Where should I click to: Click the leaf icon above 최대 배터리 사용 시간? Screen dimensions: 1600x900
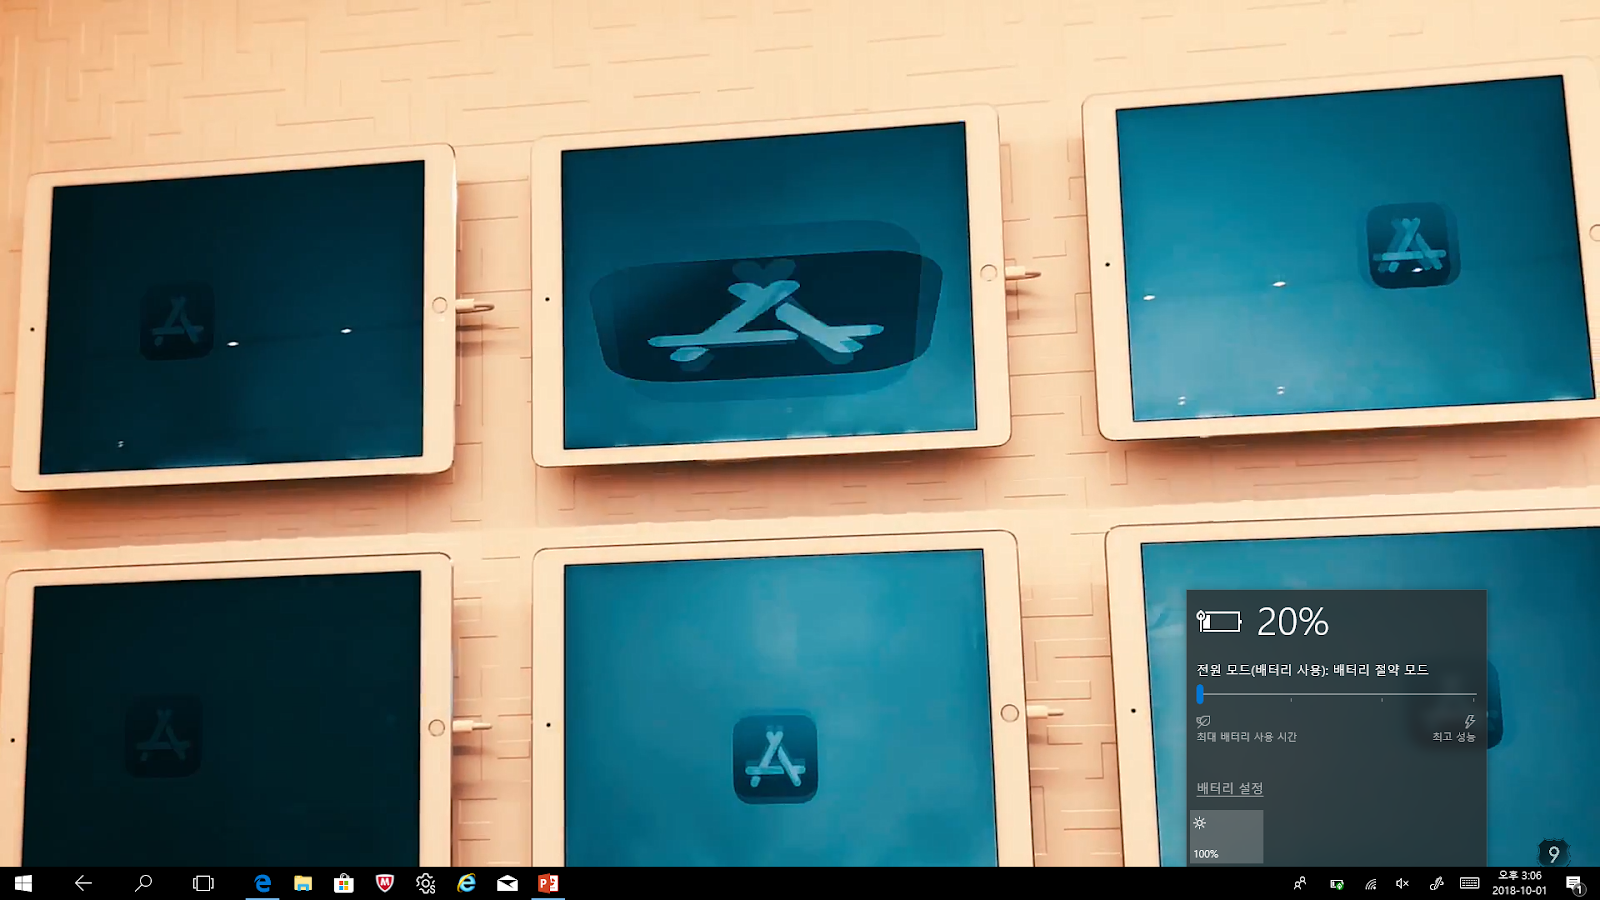point(1203,721)
